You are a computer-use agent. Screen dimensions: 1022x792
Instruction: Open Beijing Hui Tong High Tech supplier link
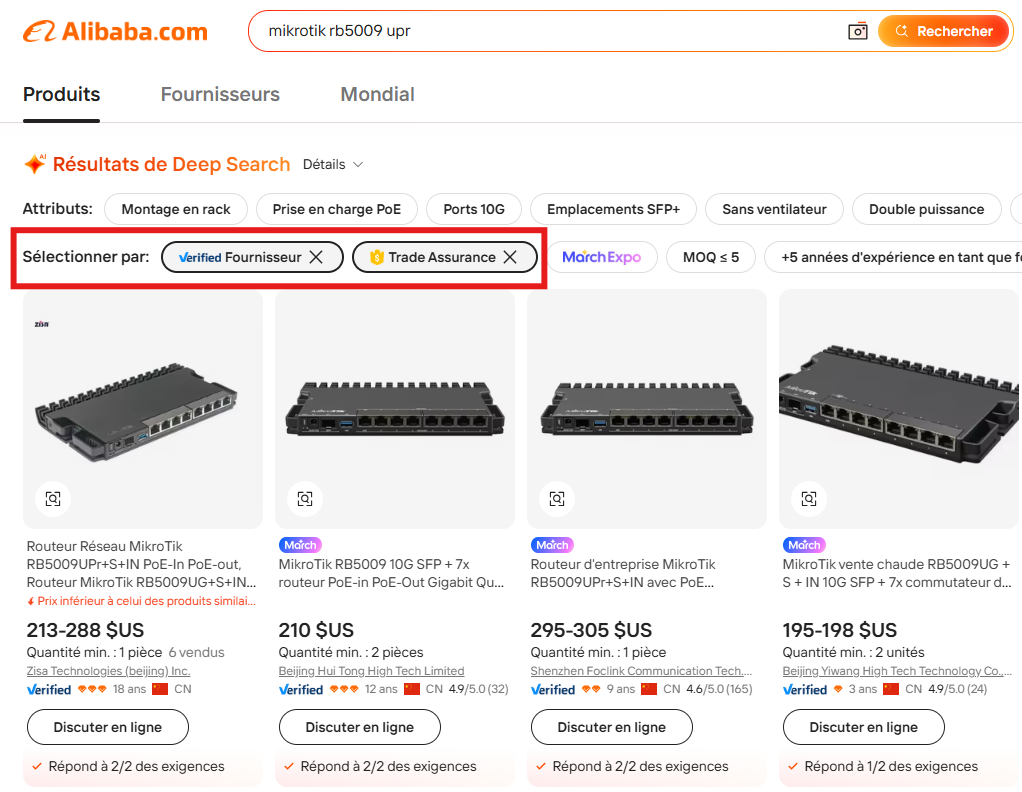tap(371, 671)
